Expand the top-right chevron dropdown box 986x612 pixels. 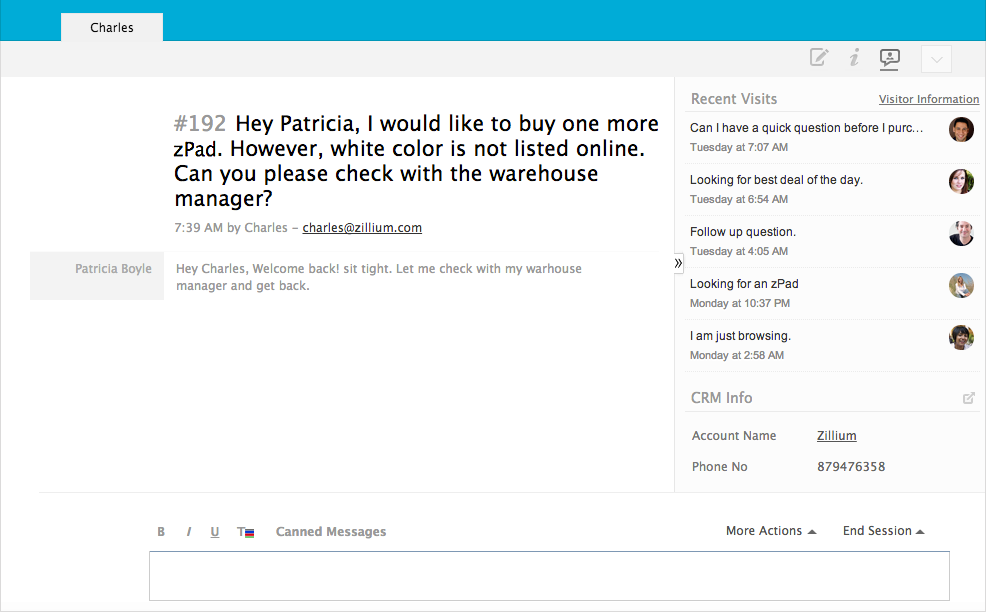(x=936, y=59)
